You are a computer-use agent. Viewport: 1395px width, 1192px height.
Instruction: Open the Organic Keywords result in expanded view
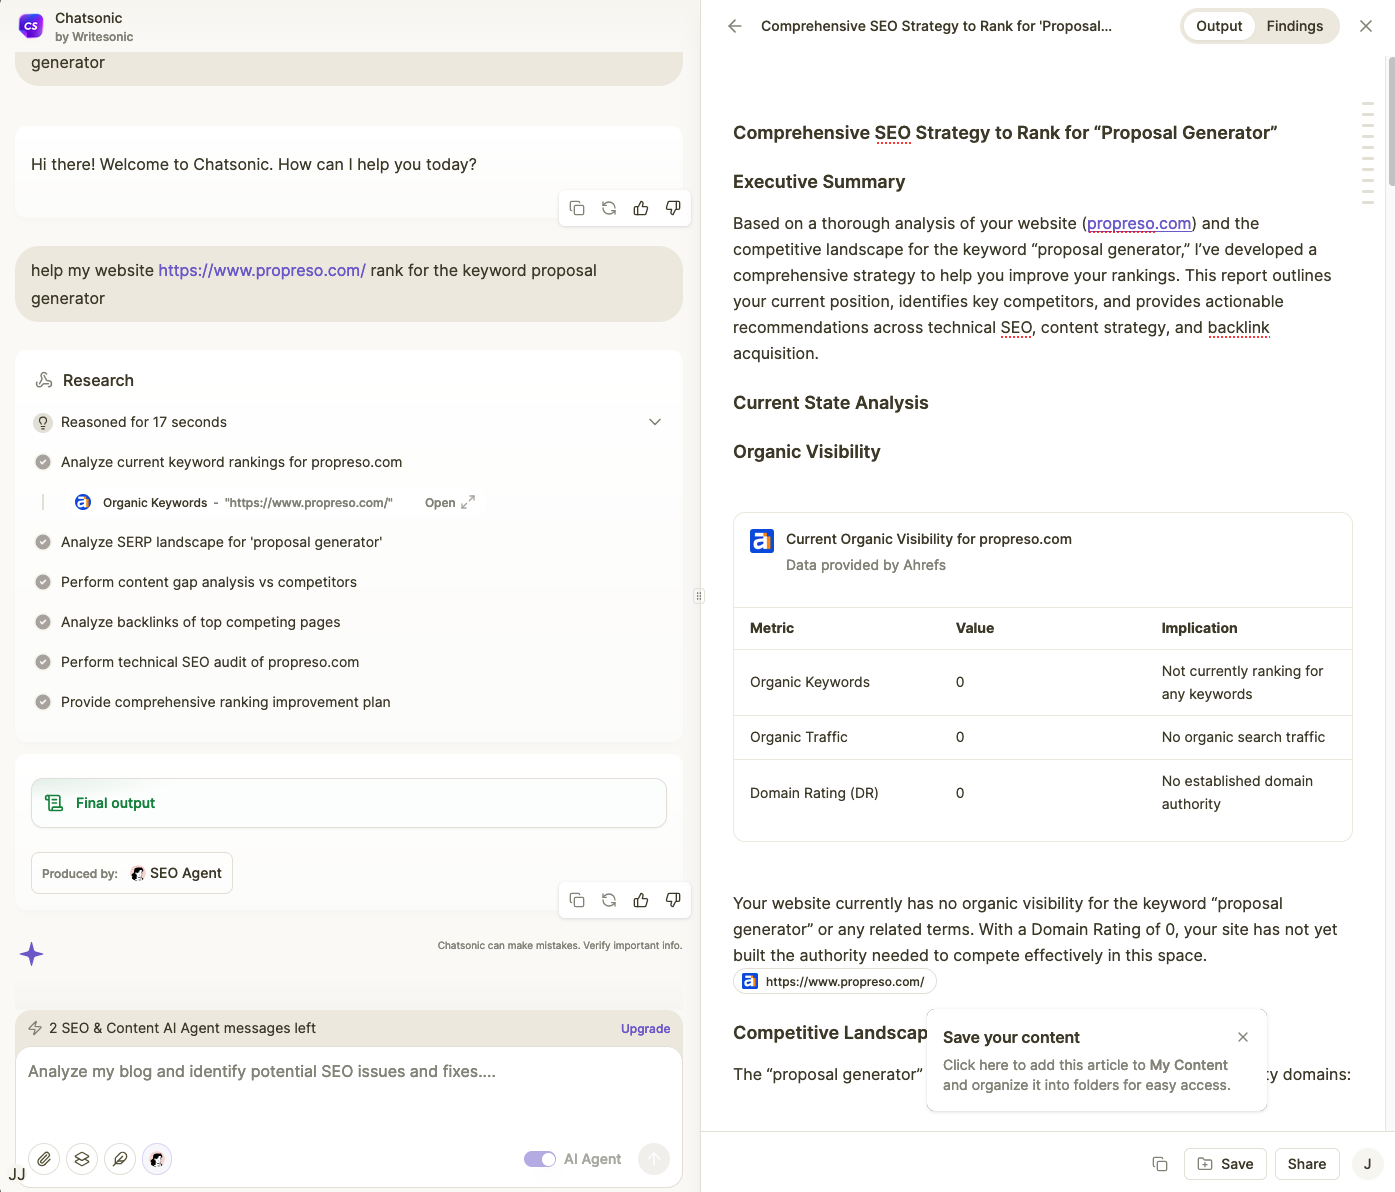coord(449,502)
